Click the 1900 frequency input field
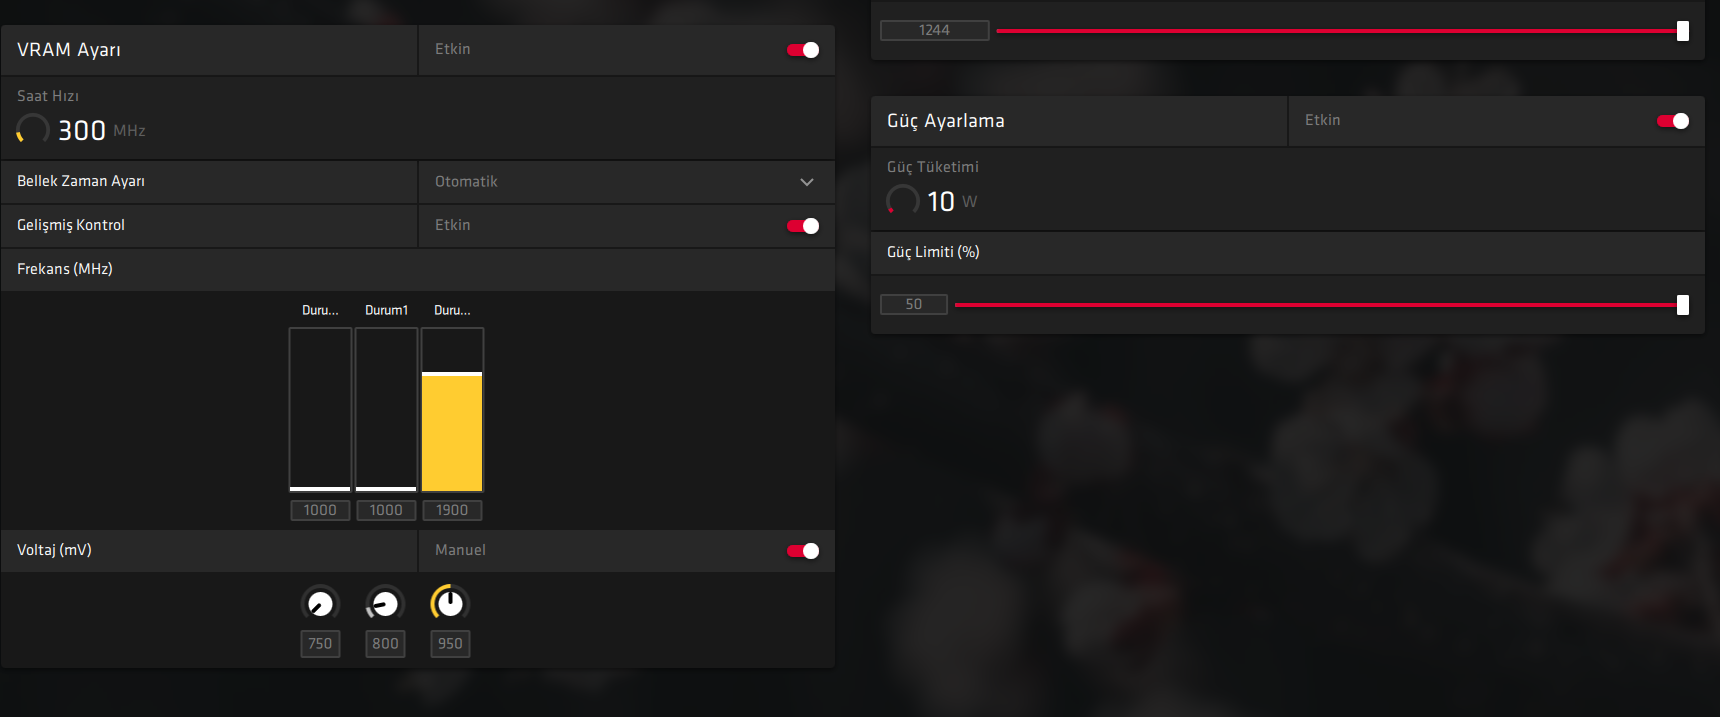This screenshot has height=717, width=1720. pos(452,511)
